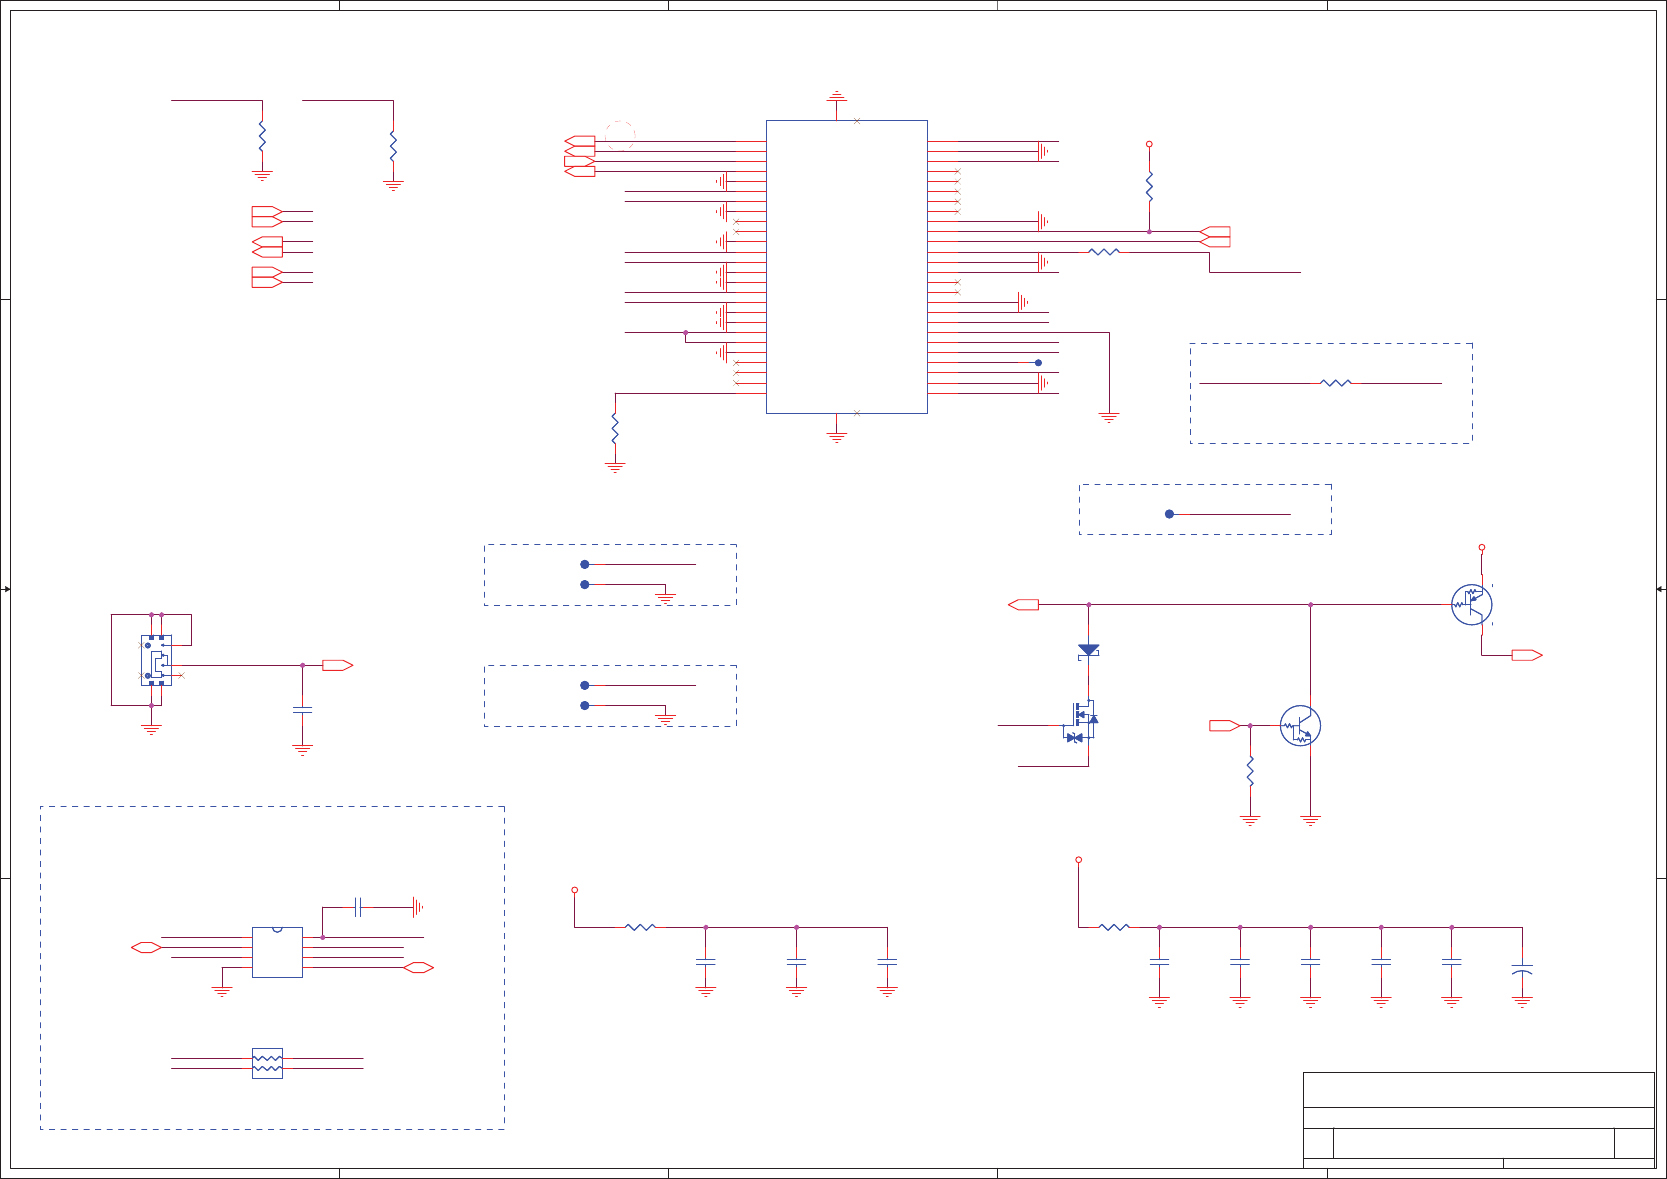Viewport: 1667px width, 1179px height.
Task: Select the Schottky diode above the MOSFET
Action: 1088,651
